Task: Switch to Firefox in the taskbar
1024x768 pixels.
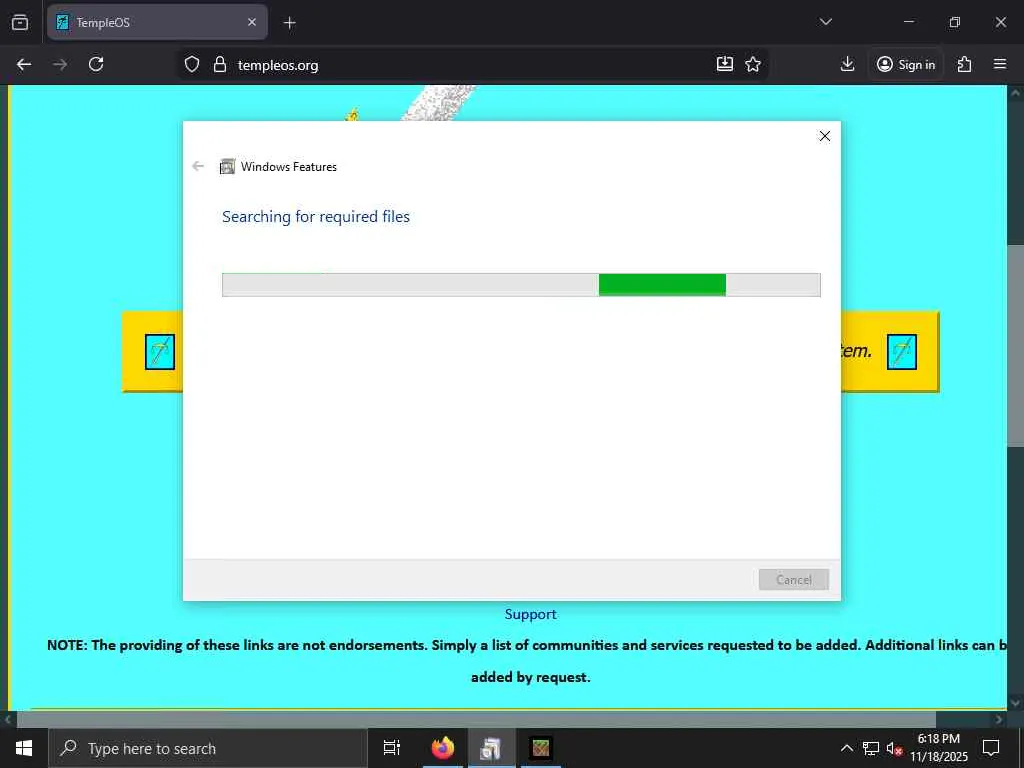Action: click(443, 748)
